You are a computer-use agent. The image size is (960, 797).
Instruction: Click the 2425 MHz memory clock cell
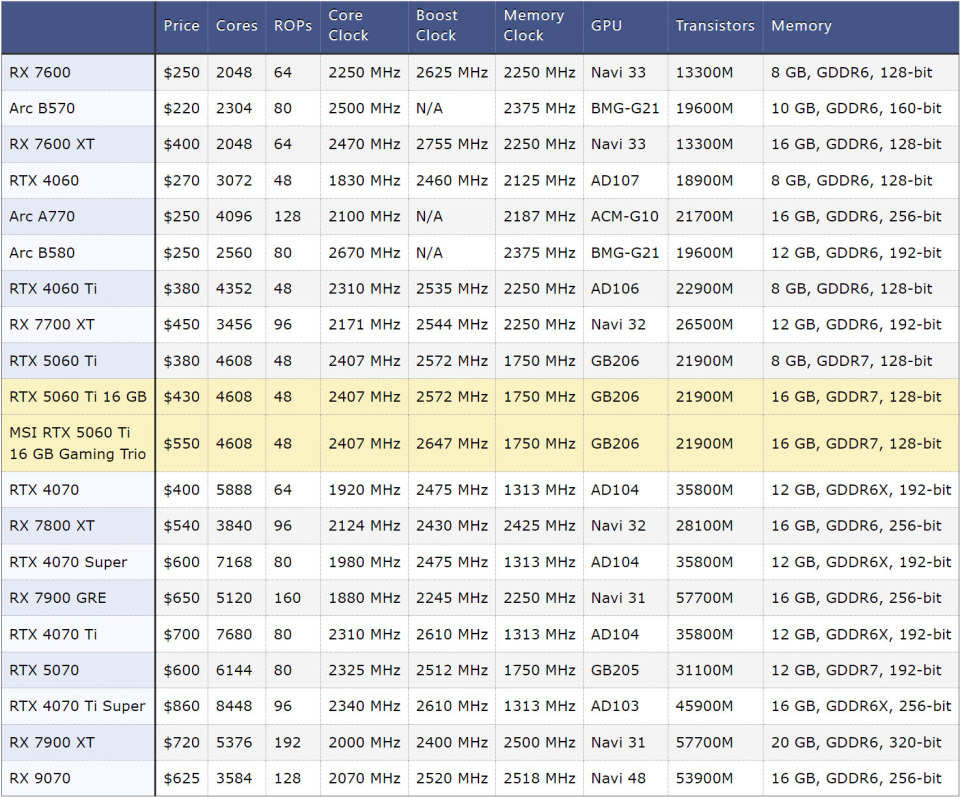[x=539, y=526]
